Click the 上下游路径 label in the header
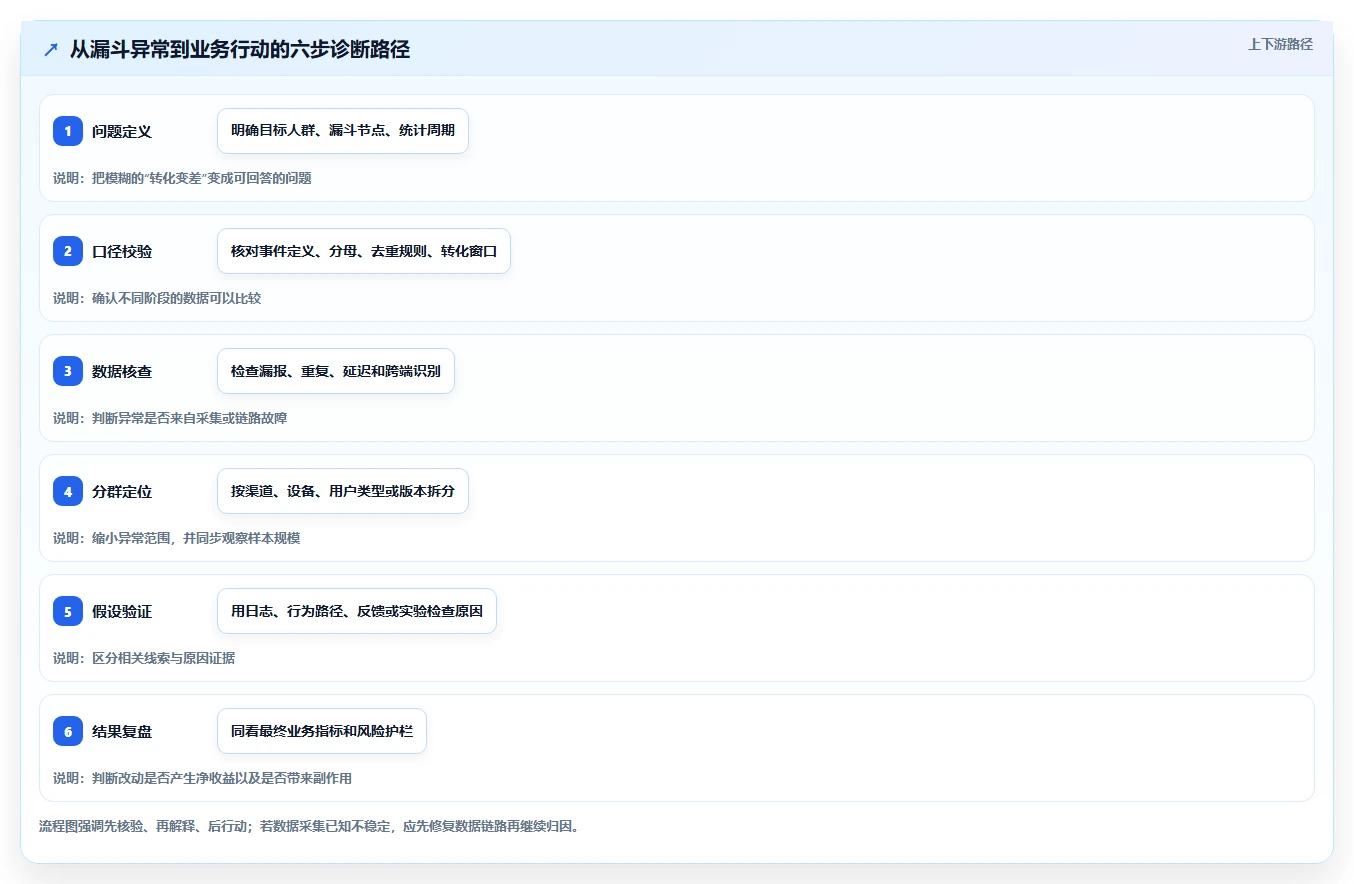The width and height of the screenshot is (1354, 884). tap(1280, 45)
